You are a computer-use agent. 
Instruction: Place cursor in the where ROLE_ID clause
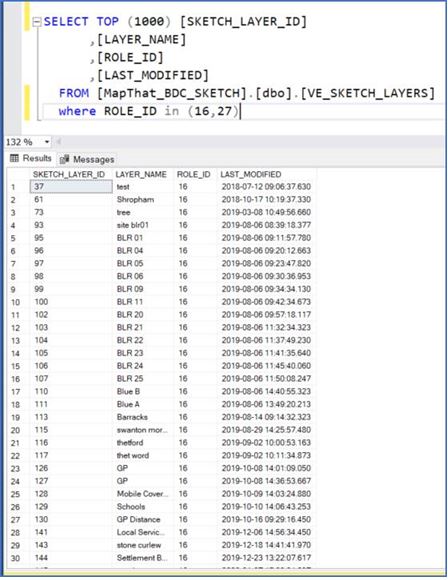point(149,111)
